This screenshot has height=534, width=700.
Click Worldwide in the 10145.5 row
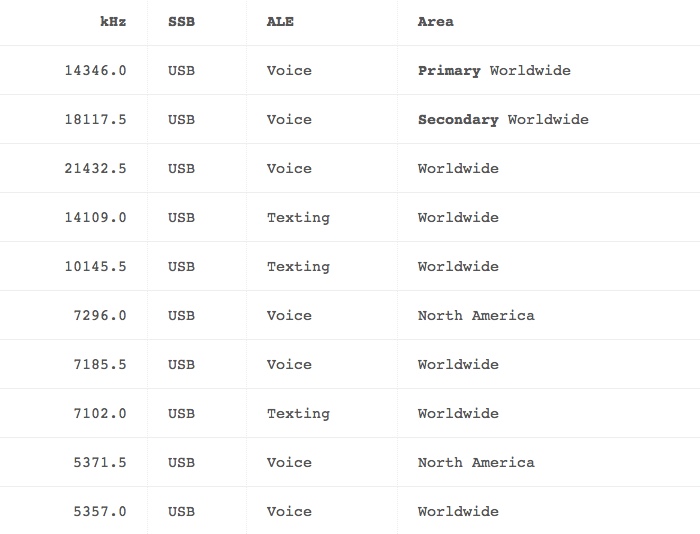(x=458, y=267)
